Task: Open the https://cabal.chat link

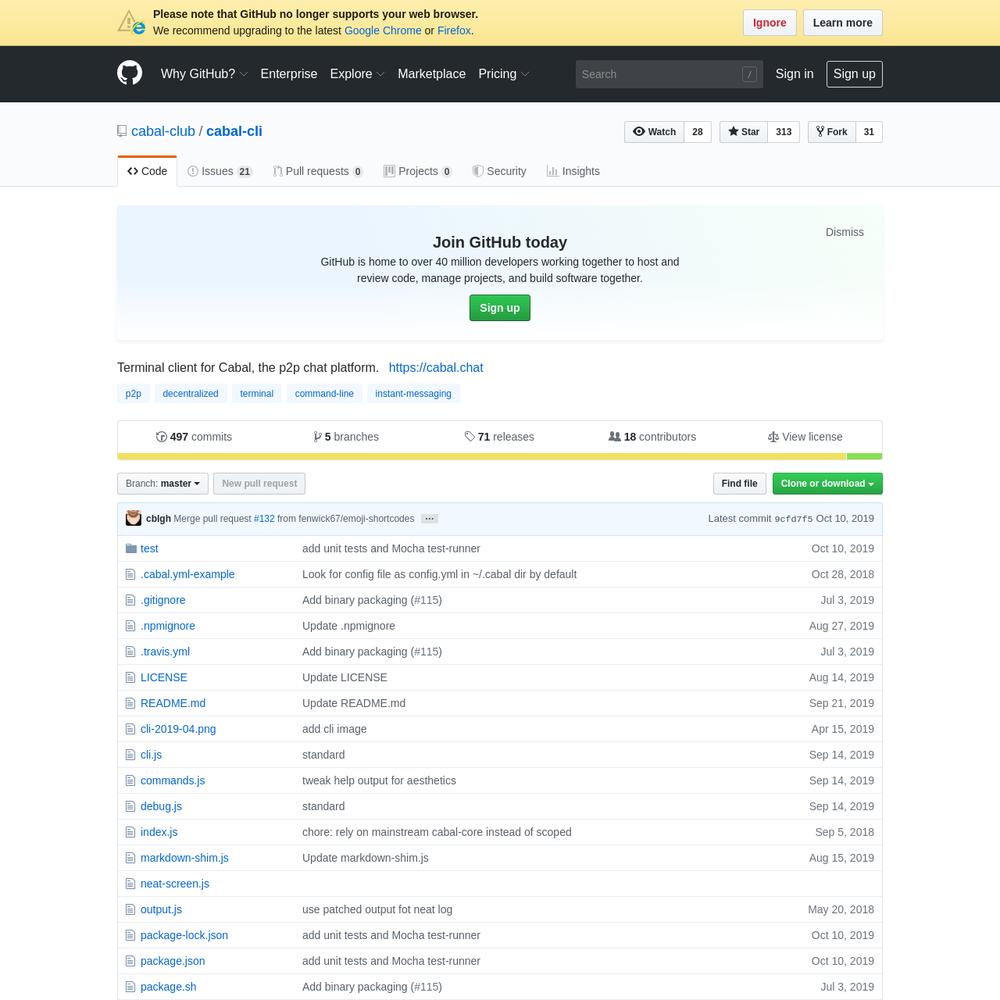Action: (436, 367)
